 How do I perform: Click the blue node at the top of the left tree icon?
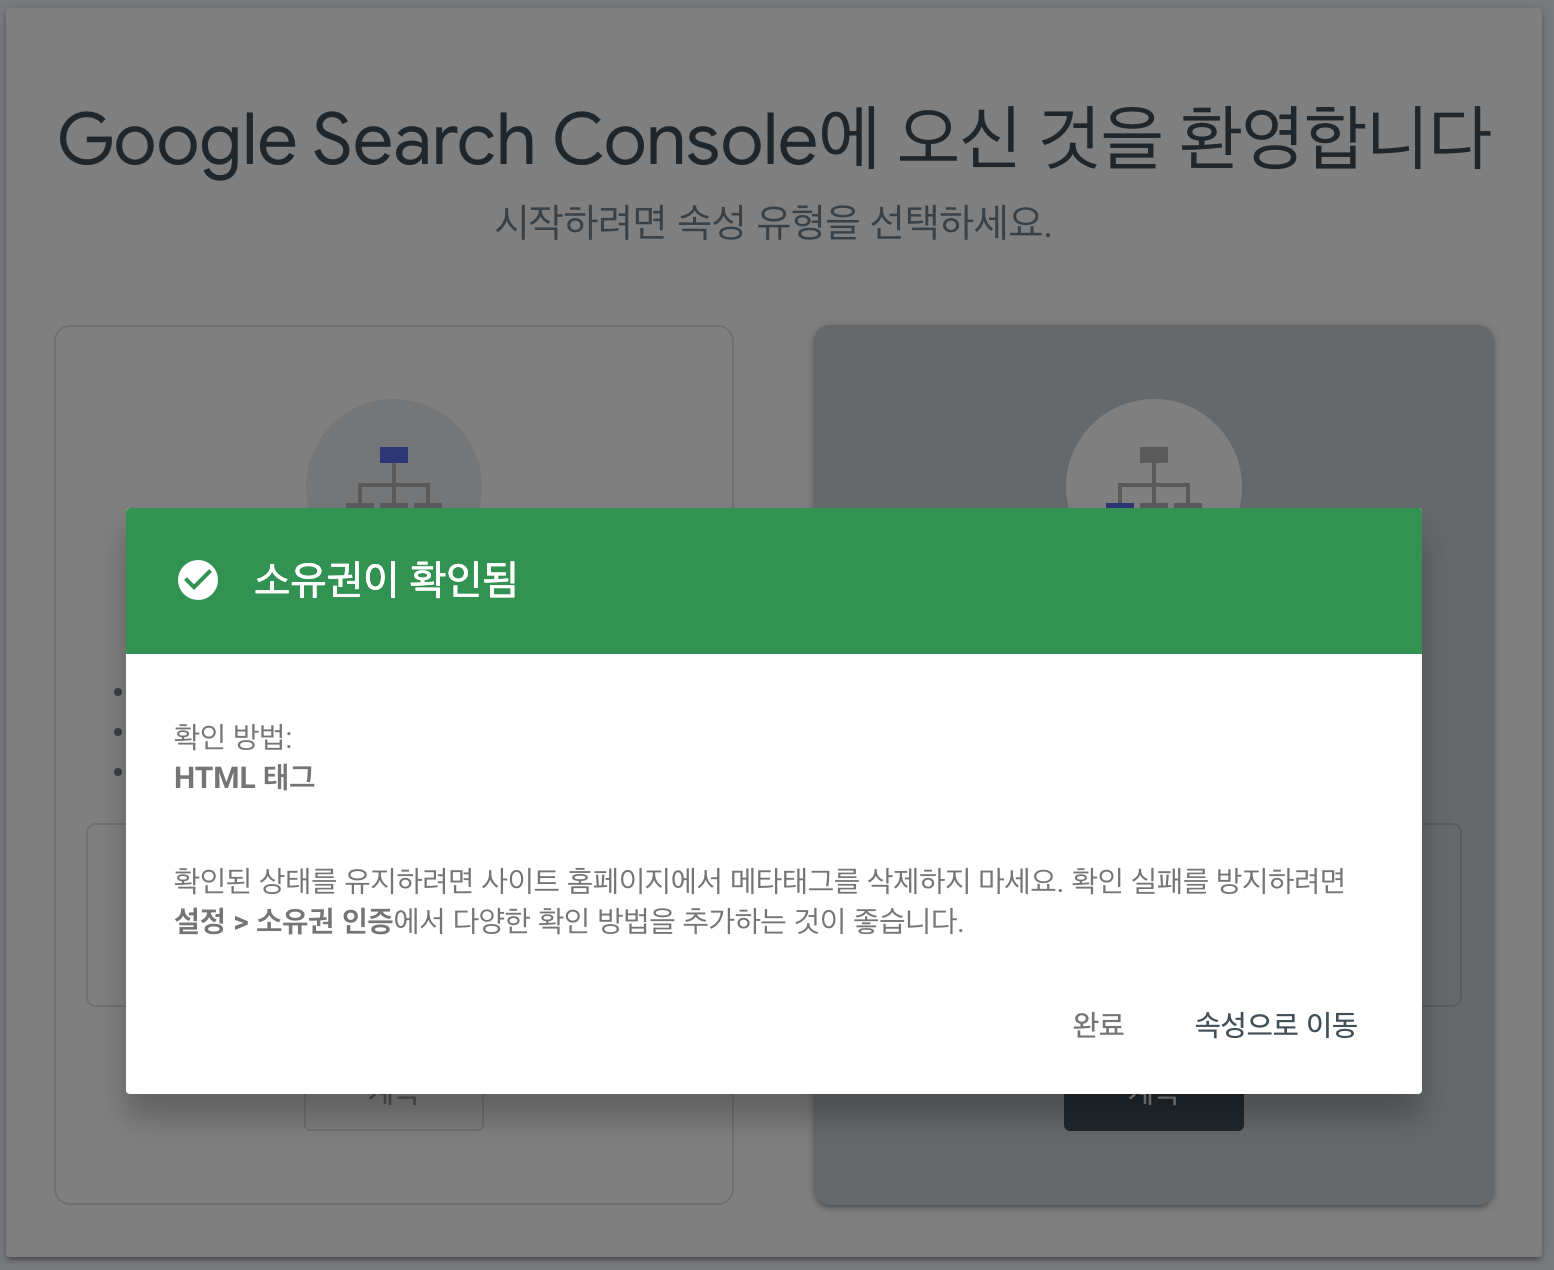click(393, 456)
